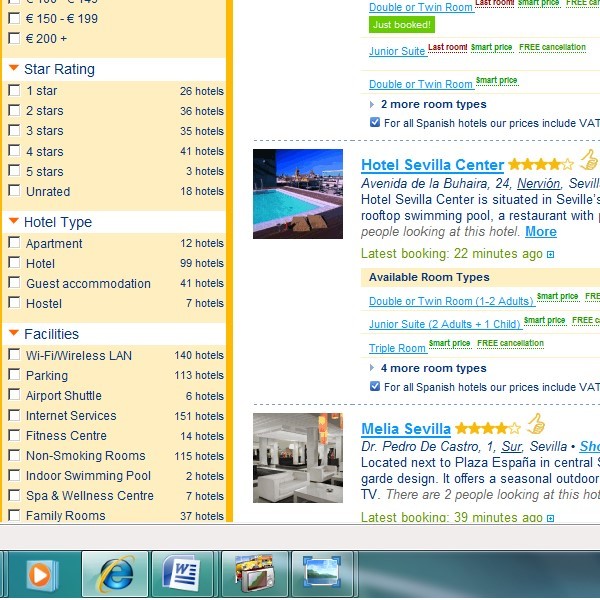Expand 4 more room types
Image resolution: width=600 pixels, height=600 pixels.
click(434, 368)
